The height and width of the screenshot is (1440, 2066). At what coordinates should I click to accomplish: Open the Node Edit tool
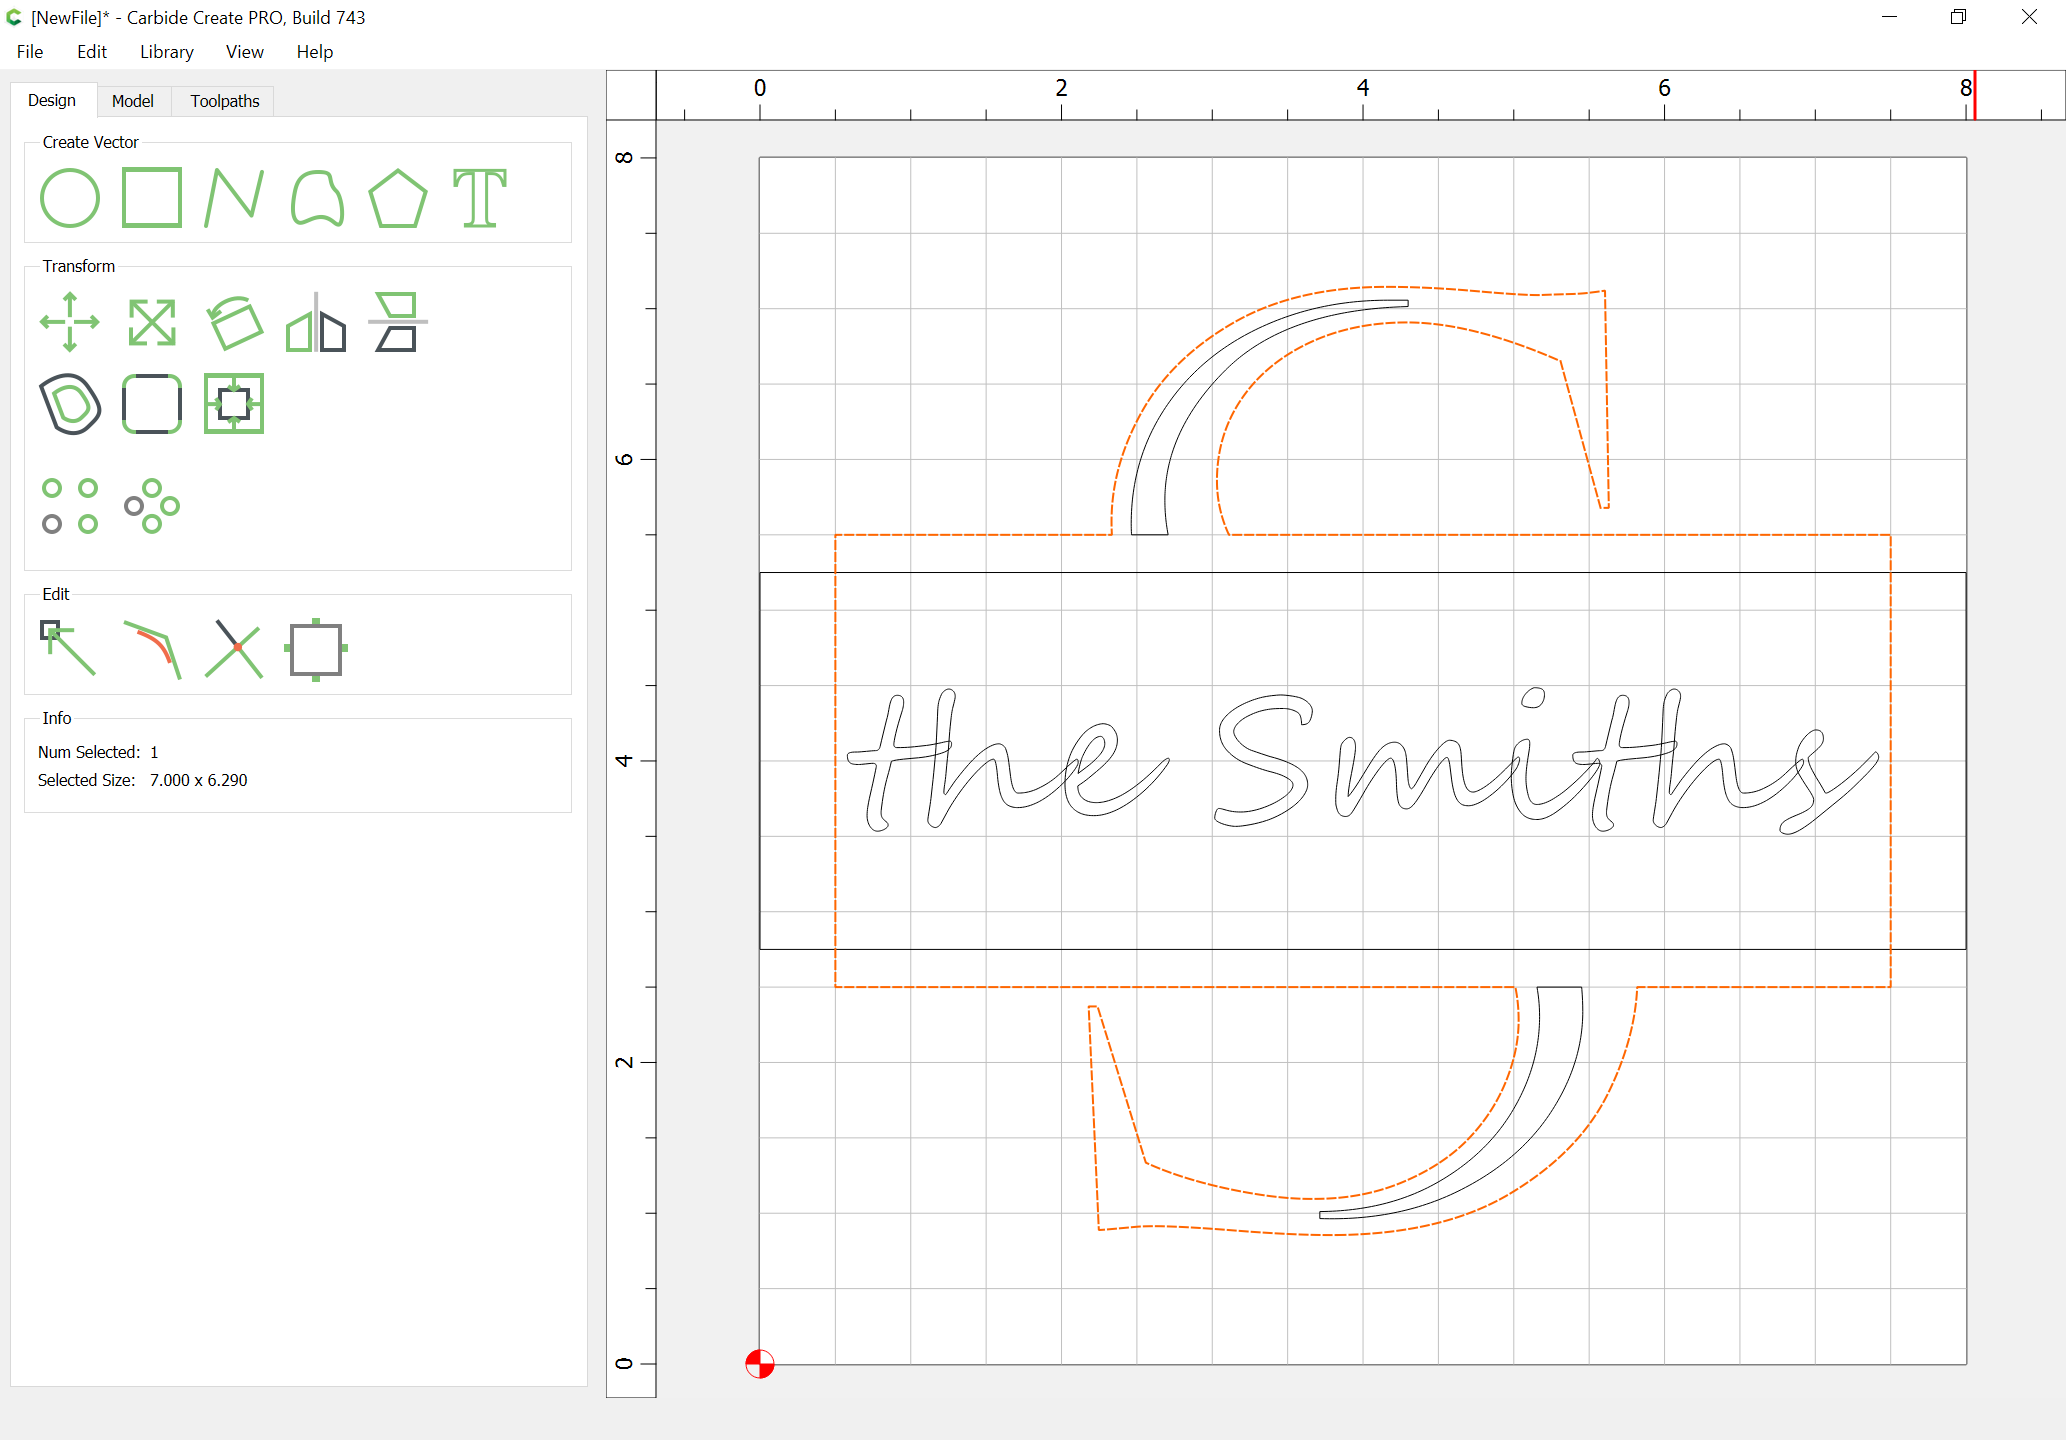(69, 648)
